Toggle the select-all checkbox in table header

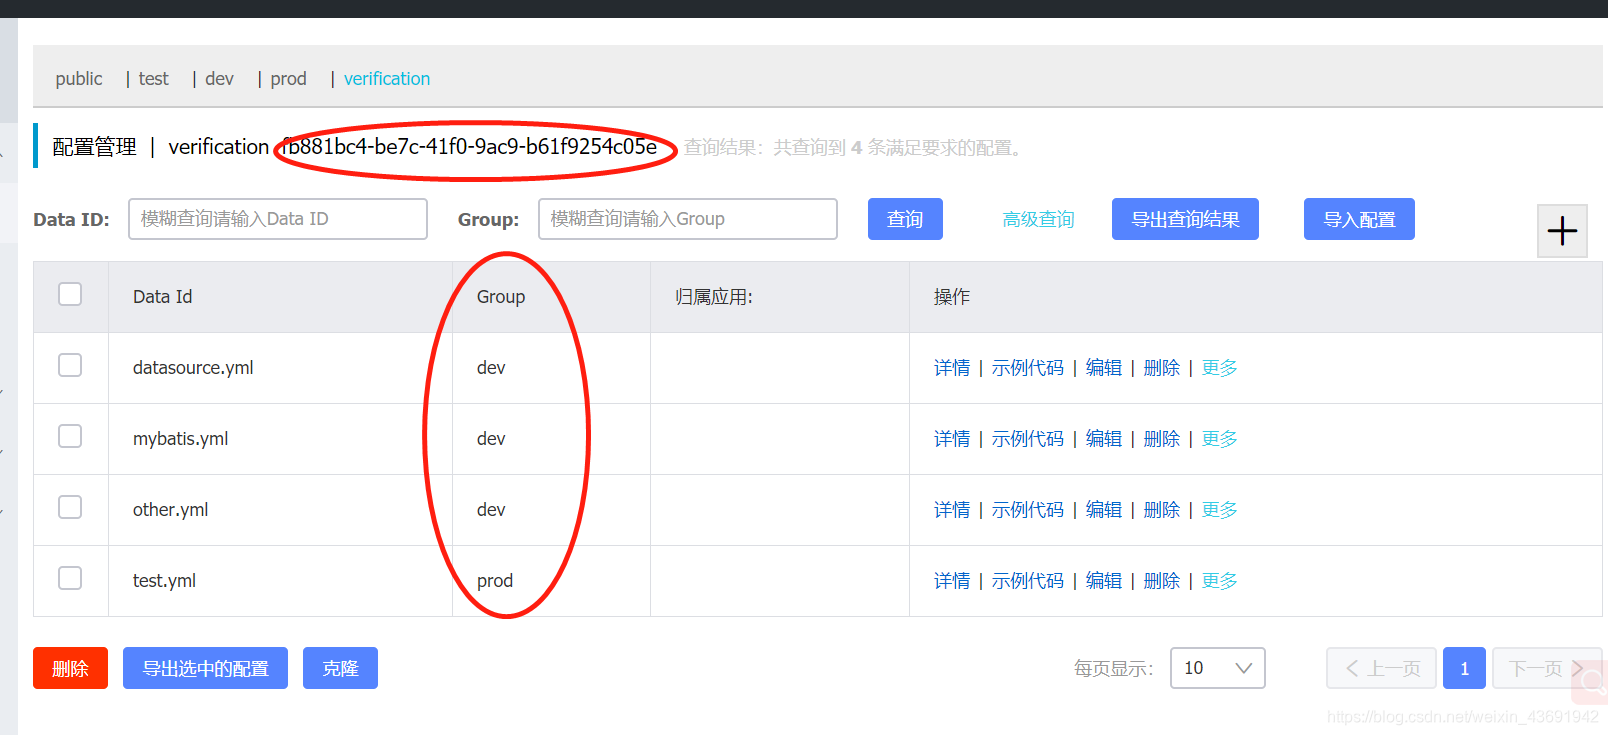[x=70, y=294]
